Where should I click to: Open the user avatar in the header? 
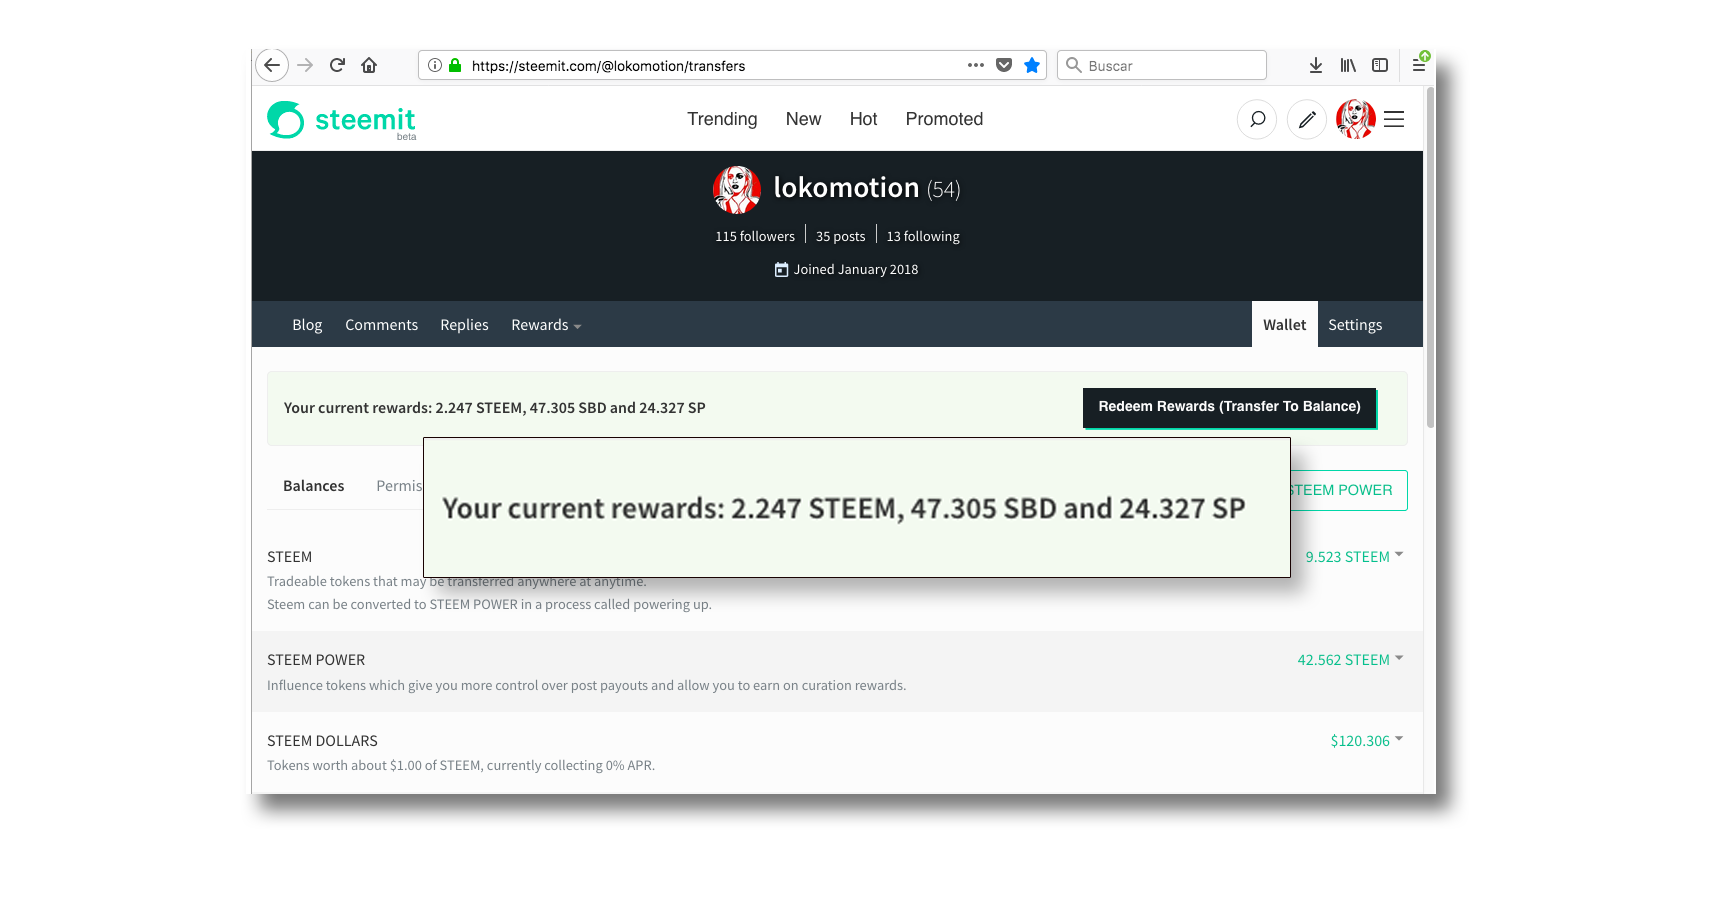click(x=1356, y=119)
